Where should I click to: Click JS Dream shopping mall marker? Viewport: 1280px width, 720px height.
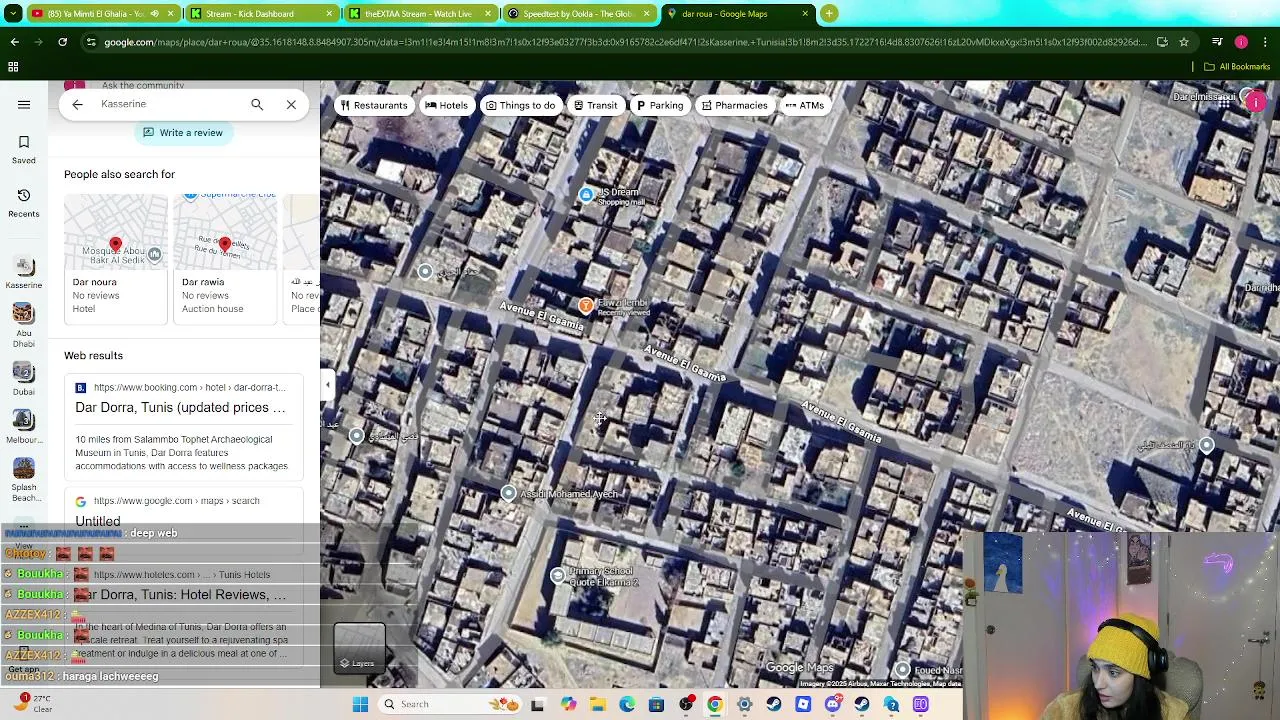pyautogui.click(x=586, y=196)
